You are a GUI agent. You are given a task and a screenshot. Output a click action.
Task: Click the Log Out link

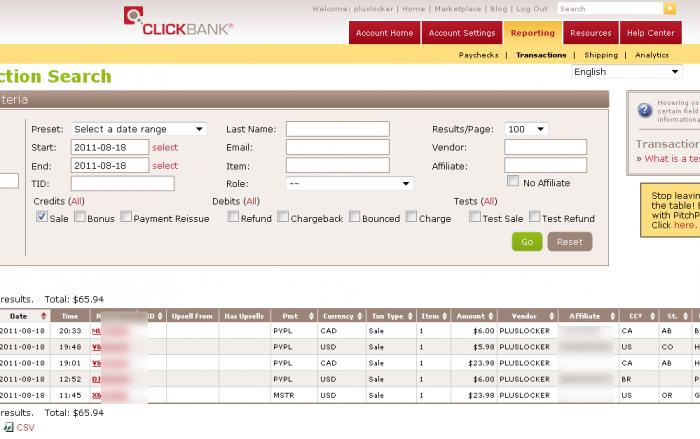point(532,8)
